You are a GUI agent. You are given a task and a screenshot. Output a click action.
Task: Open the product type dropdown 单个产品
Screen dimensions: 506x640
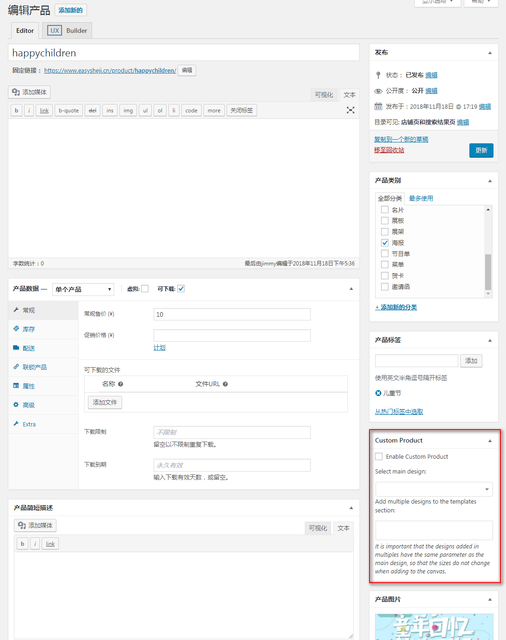tap(83, 289)
